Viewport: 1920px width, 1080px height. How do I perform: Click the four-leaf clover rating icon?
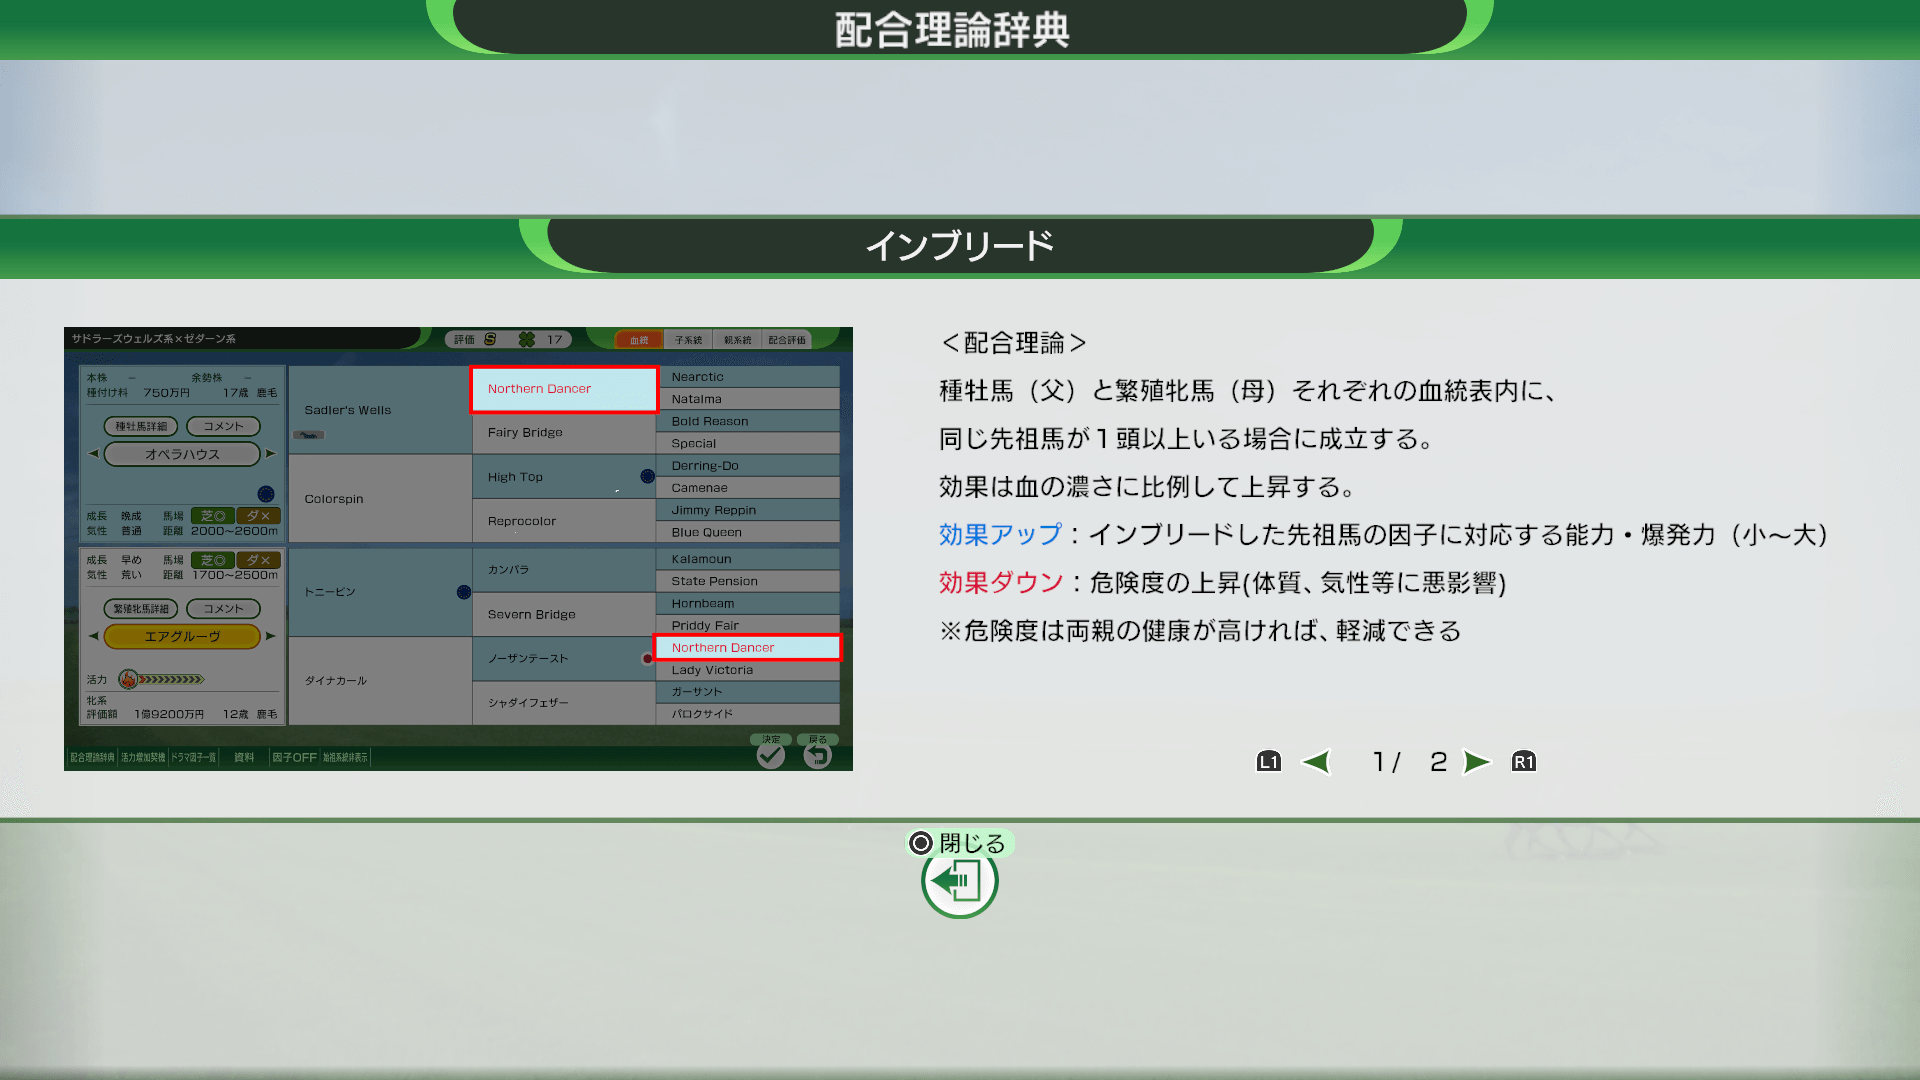coord(527,340)
